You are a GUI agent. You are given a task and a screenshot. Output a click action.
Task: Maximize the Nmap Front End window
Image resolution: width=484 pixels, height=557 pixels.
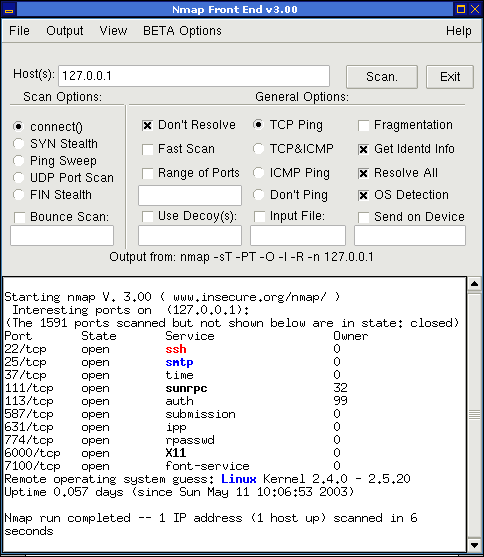[x=461, y=9]
